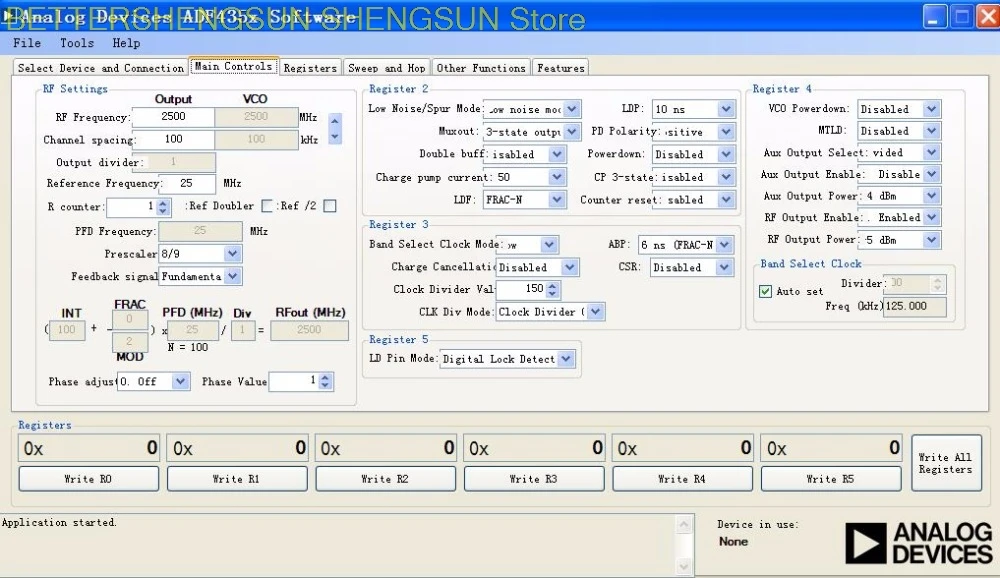The image size is (1000, 578).
Task: Minimize the ADF435x Software window
Action: click(935, 17)
